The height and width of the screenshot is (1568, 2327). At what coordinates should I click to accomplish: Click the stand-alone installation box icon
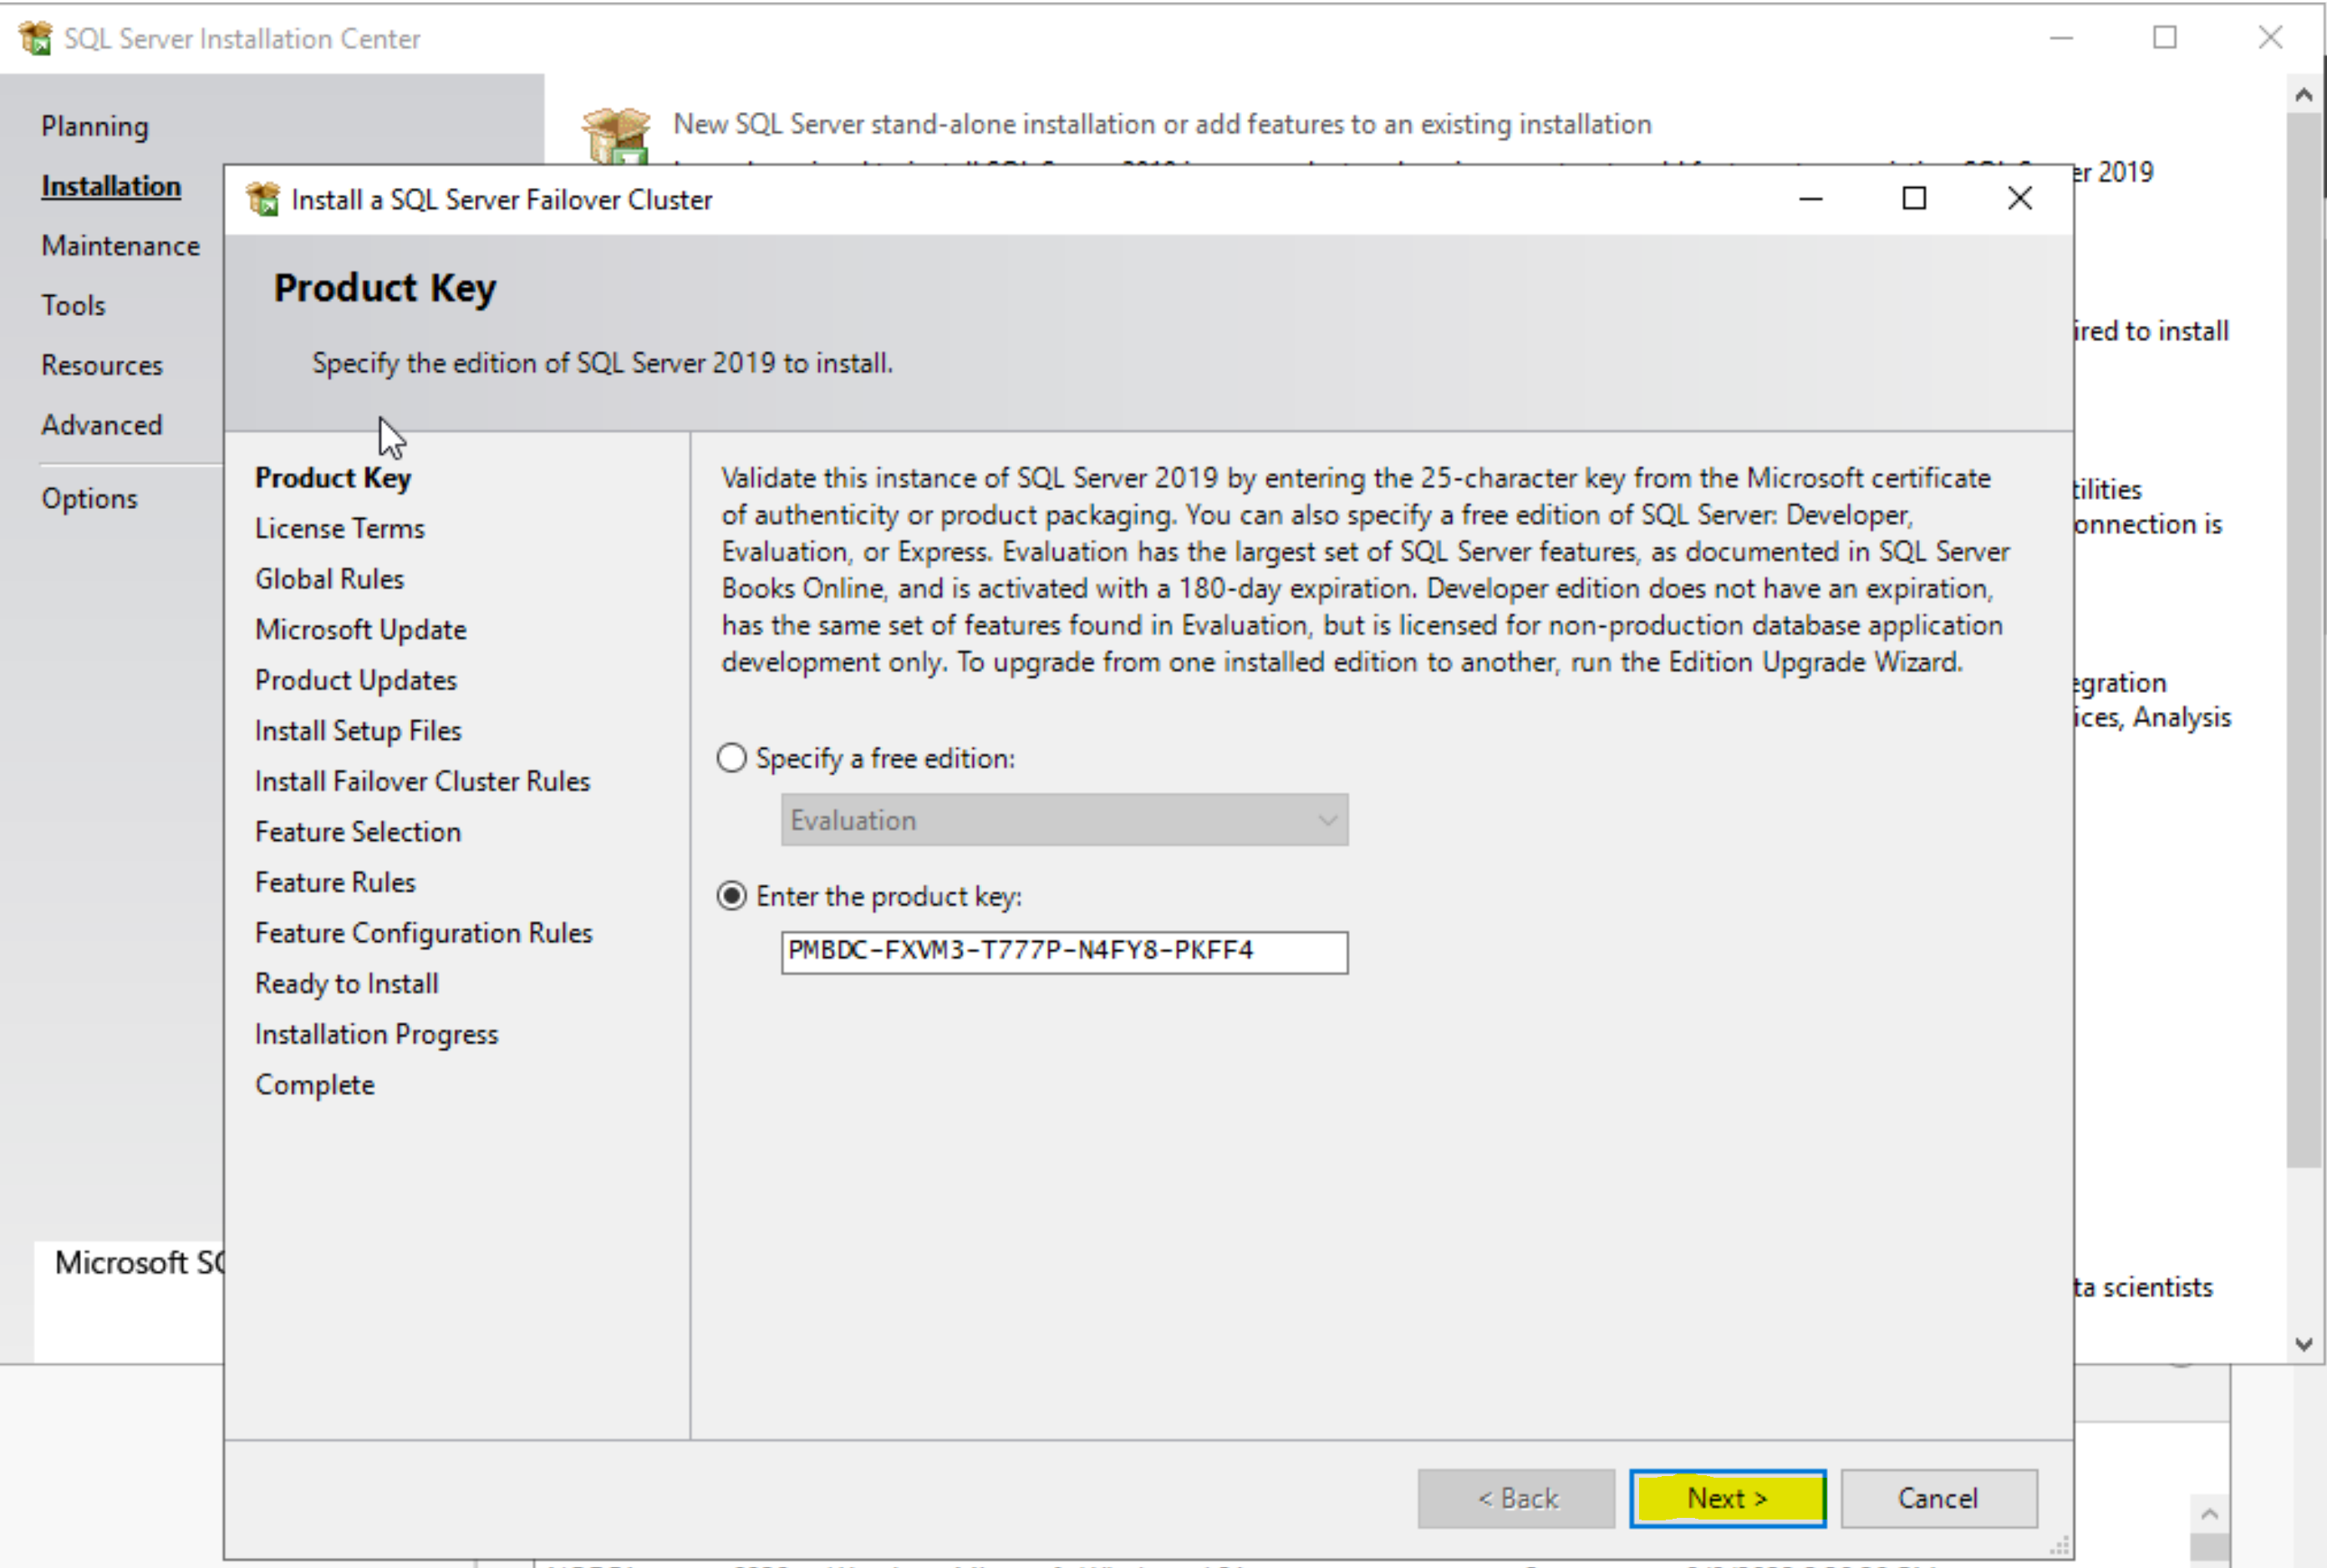point(616,136)
